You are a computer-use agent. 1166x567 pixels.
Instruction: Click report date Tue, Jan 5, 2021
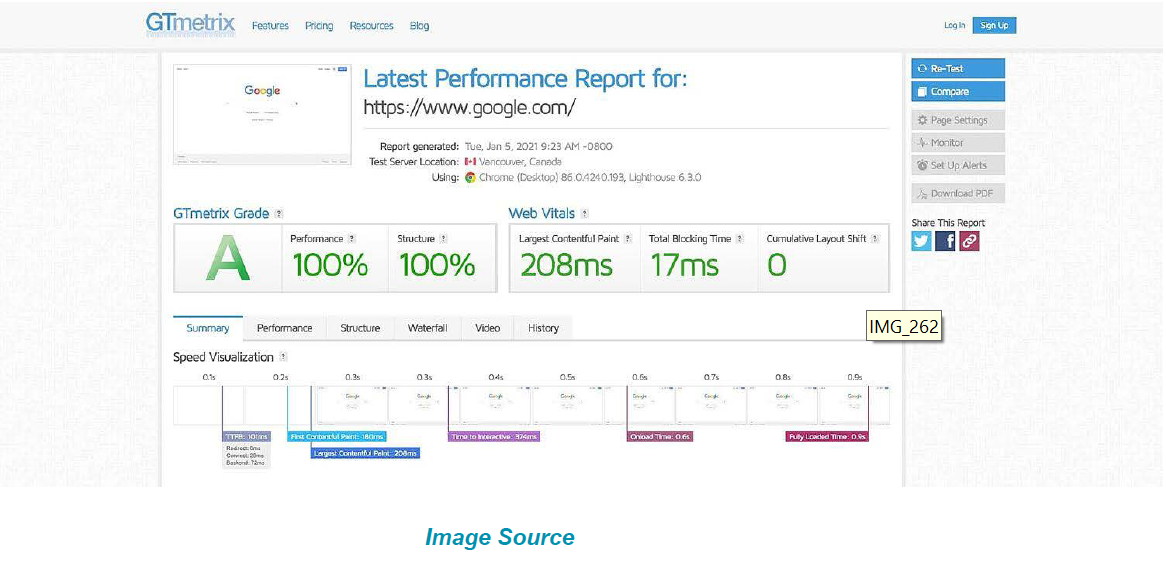(x=538, y=147)
